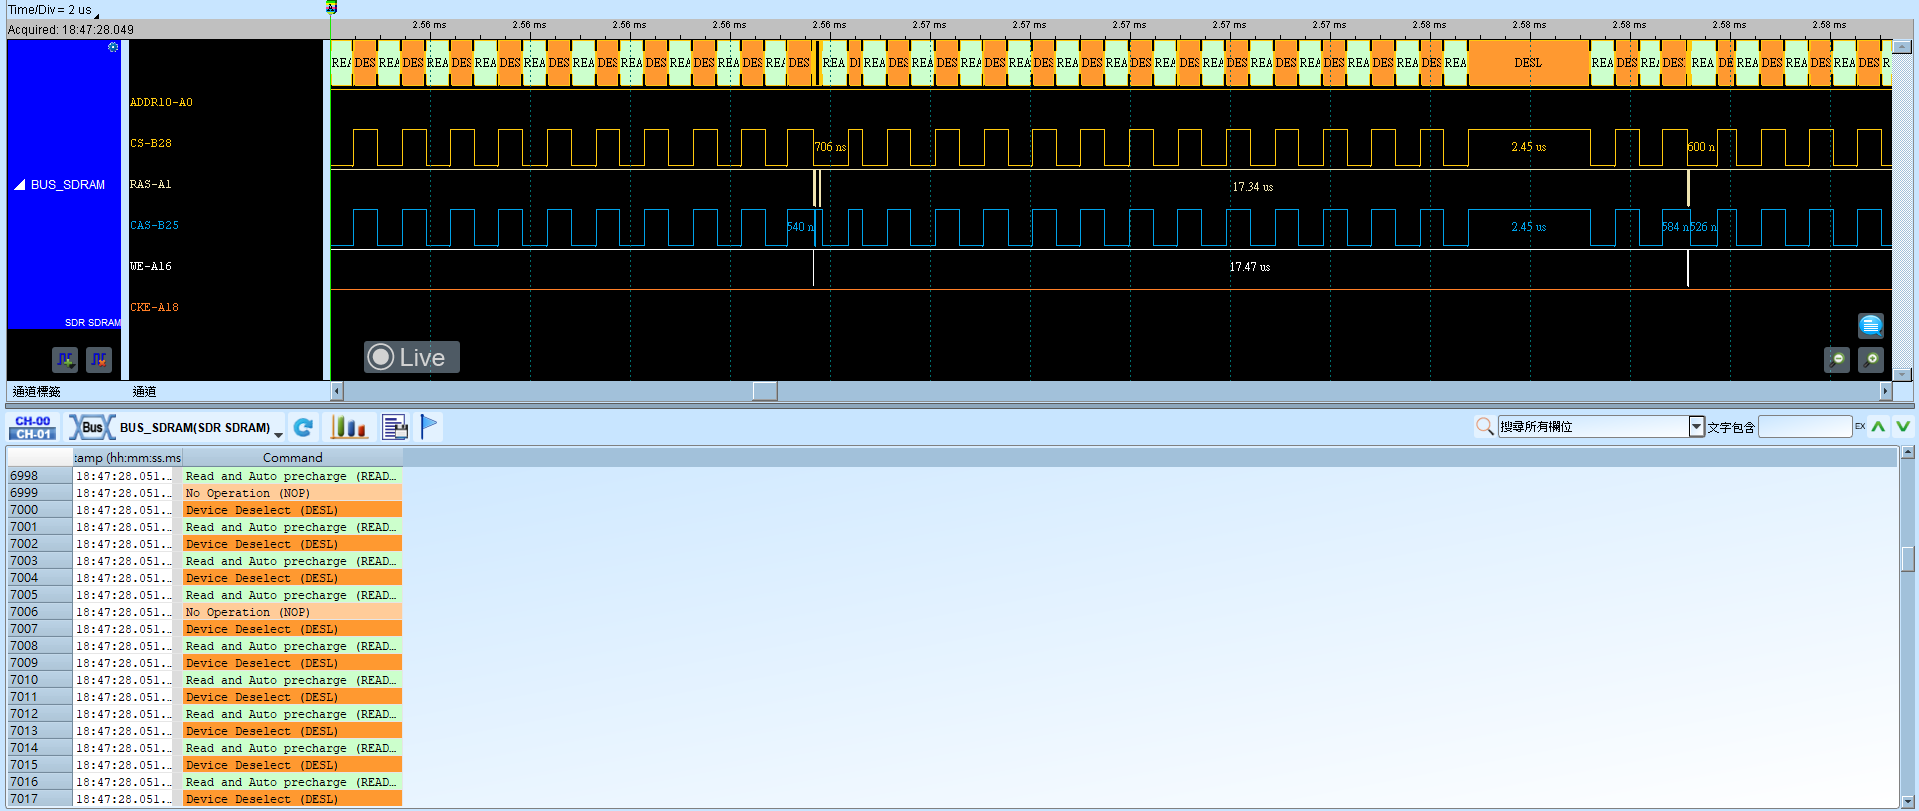Click the add channel waveform icon
The width and height of the screenshot is (1919, 811).
[x=65, y=359]
